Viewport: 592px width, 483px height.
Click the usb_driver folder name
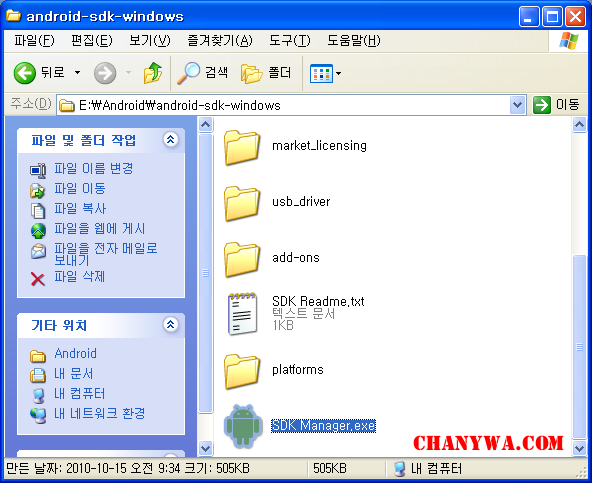(x=301, y=202)
